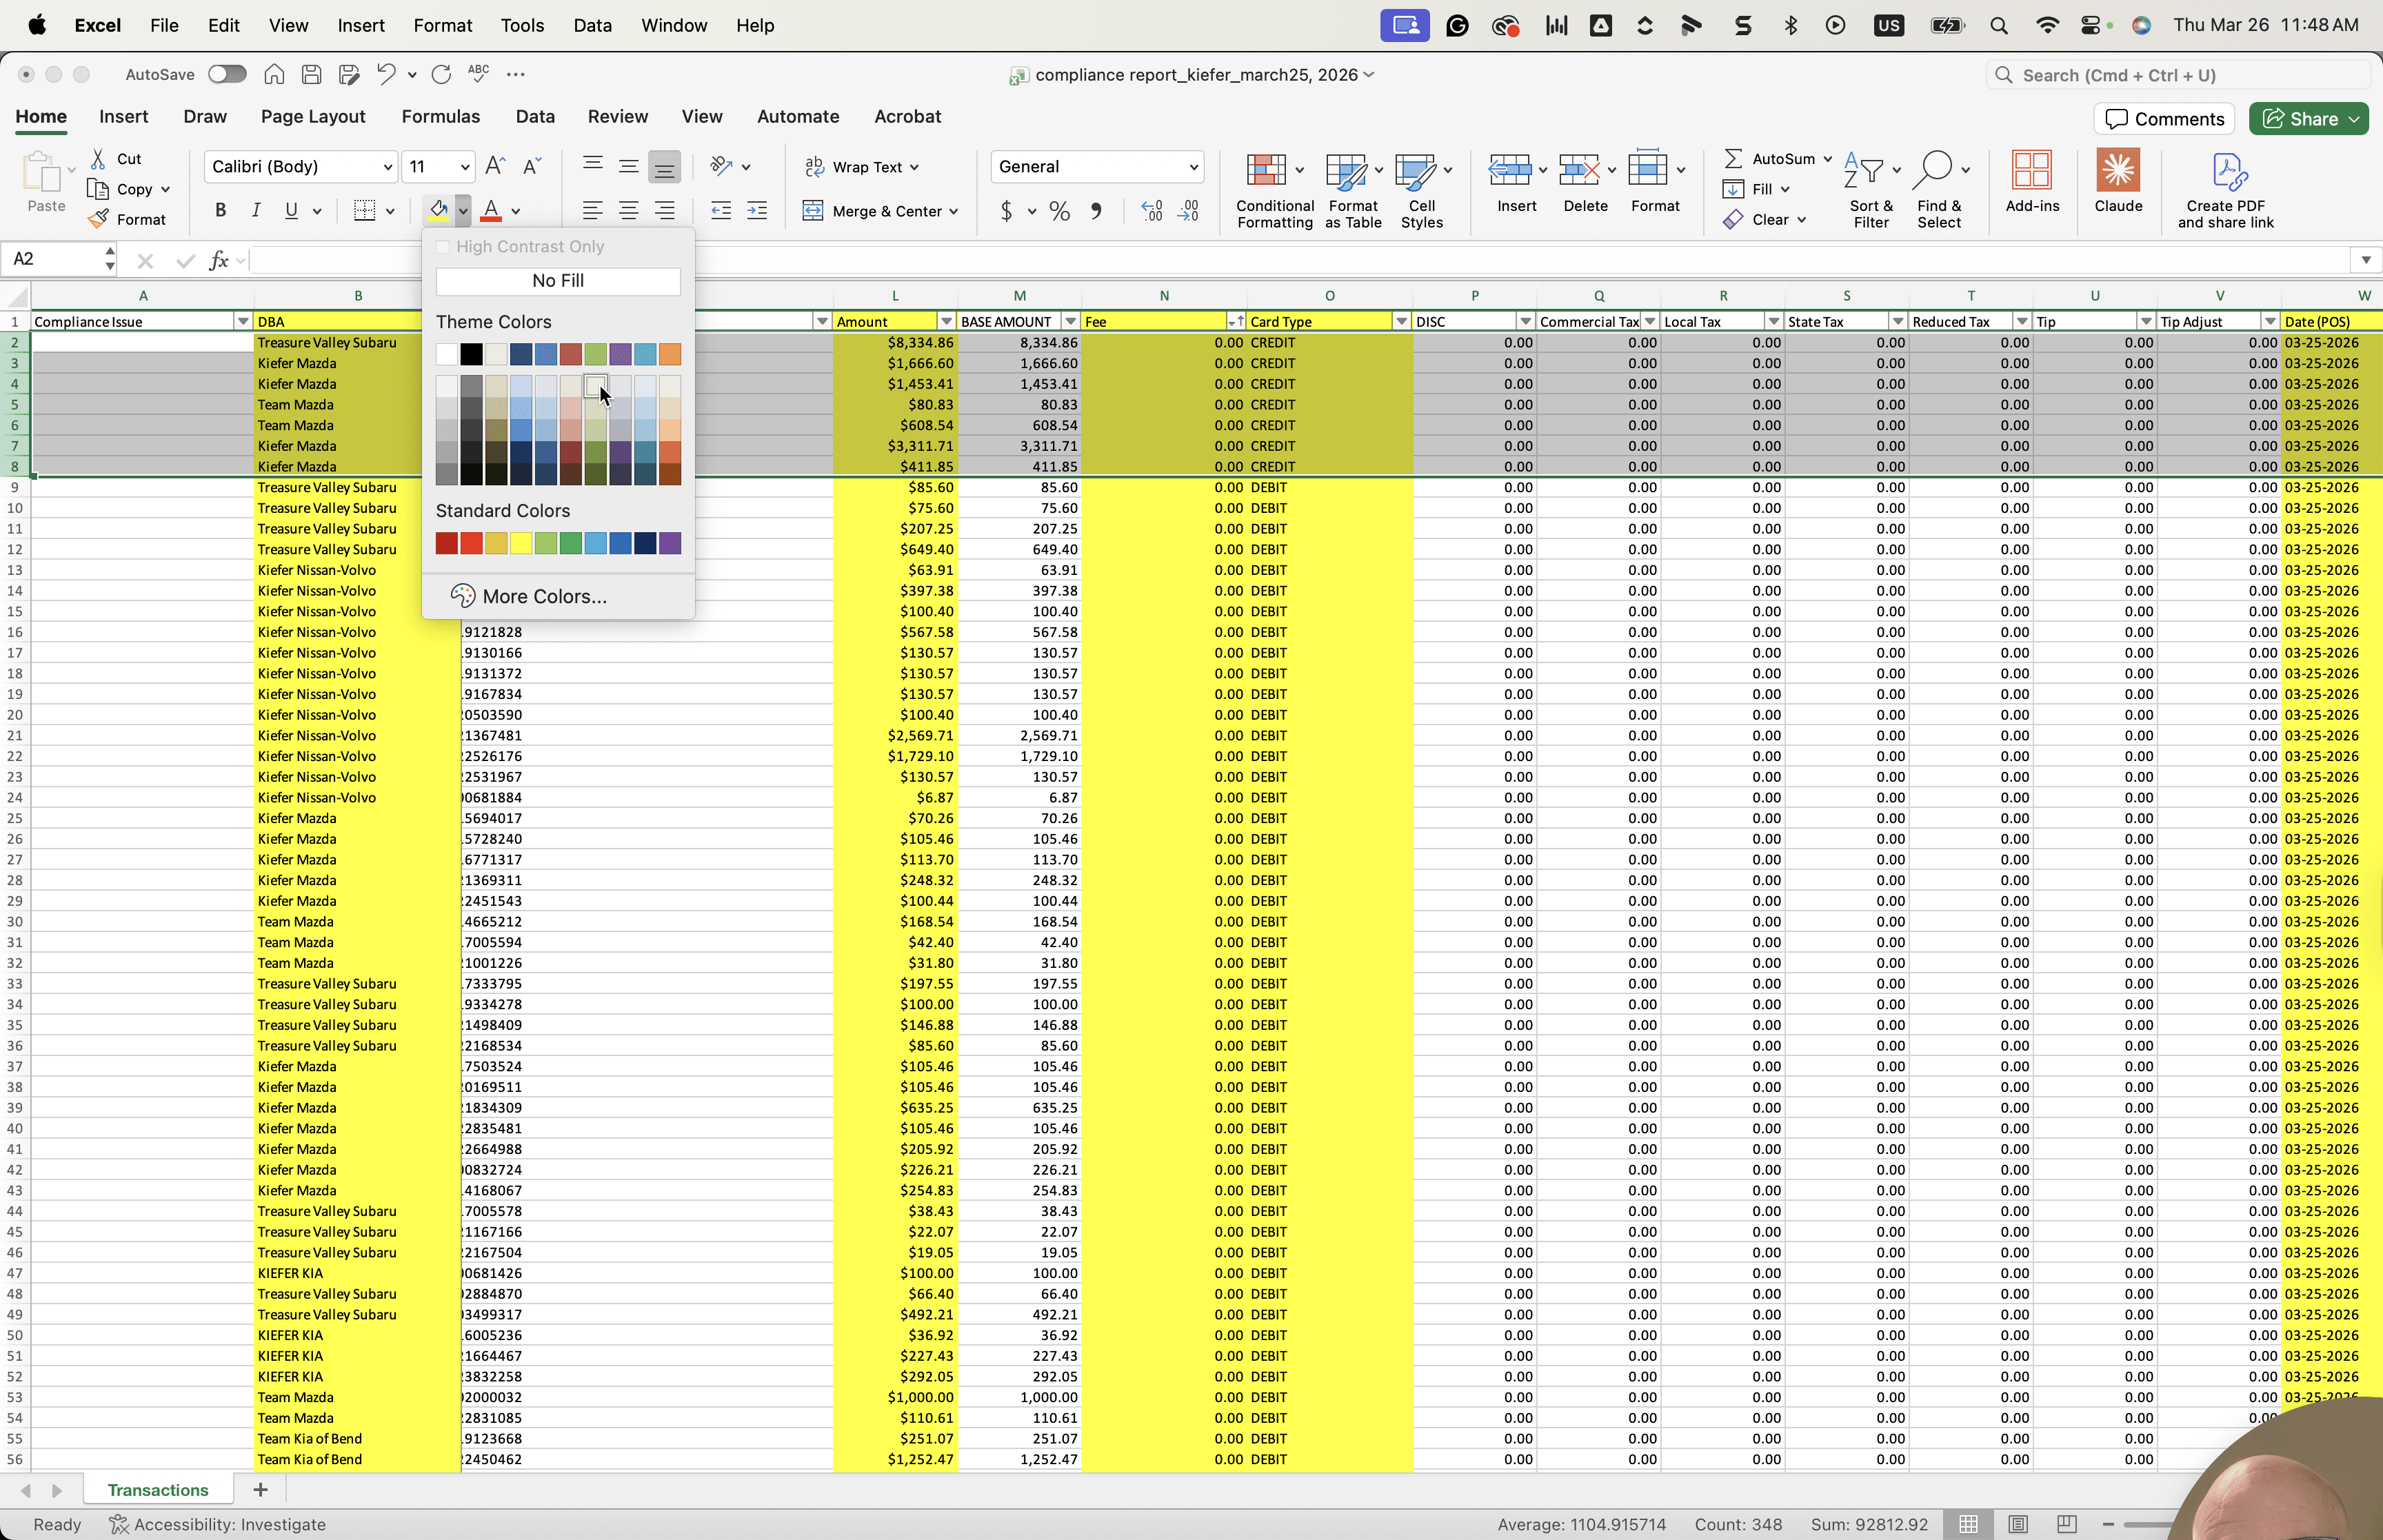Open the Data menu in menu bar
The image size is (2383, 1540).
(x=592, y=25)
